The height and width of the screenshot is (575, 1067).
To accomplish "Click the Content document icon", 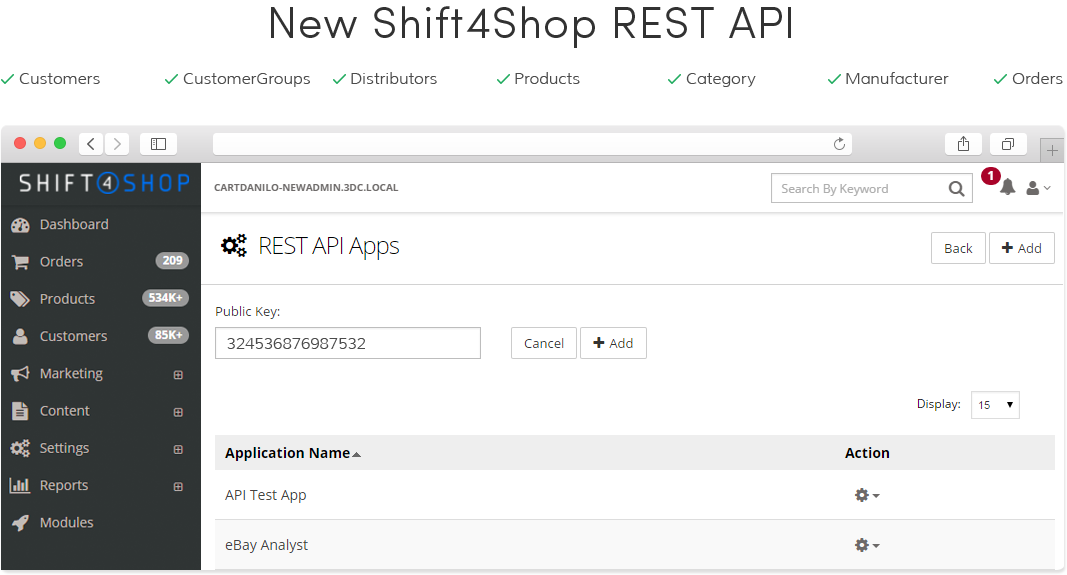I will (x=20, y=411).
